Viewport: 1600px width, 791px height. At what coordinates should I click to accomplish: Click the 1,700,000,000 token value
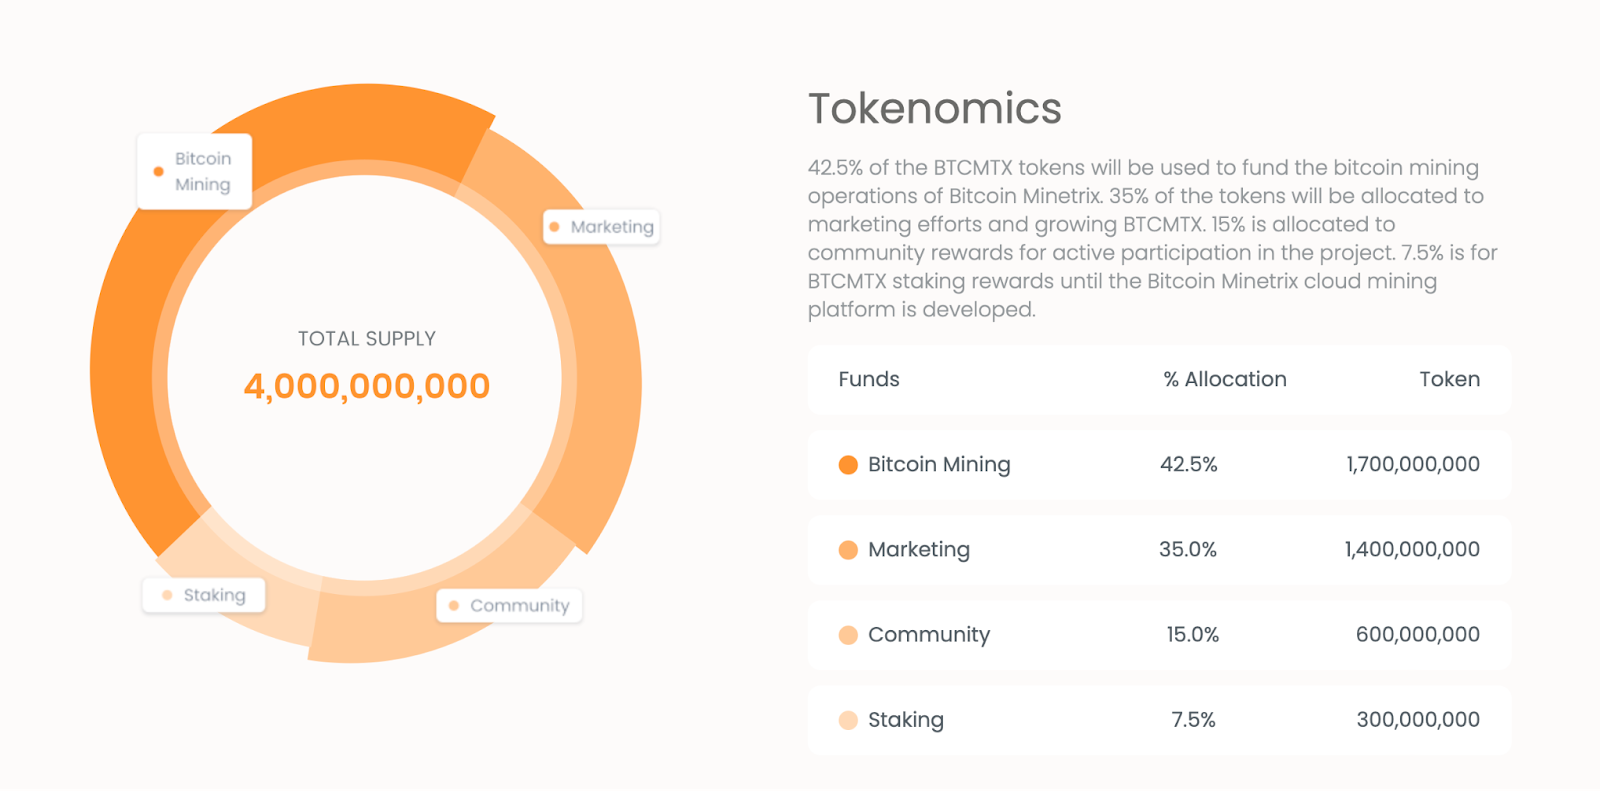1413,465
